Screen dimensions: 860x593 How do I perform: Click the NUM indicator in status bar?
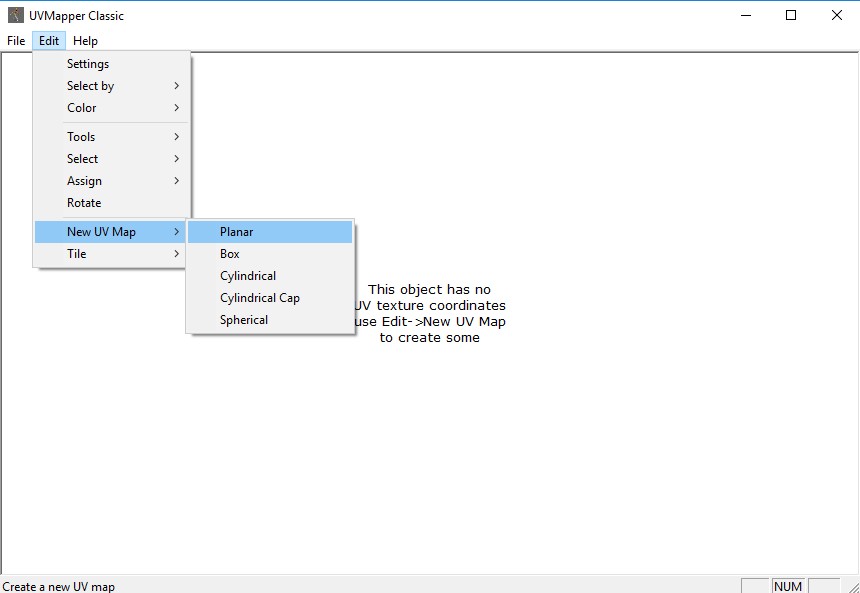tap(788, 586)
